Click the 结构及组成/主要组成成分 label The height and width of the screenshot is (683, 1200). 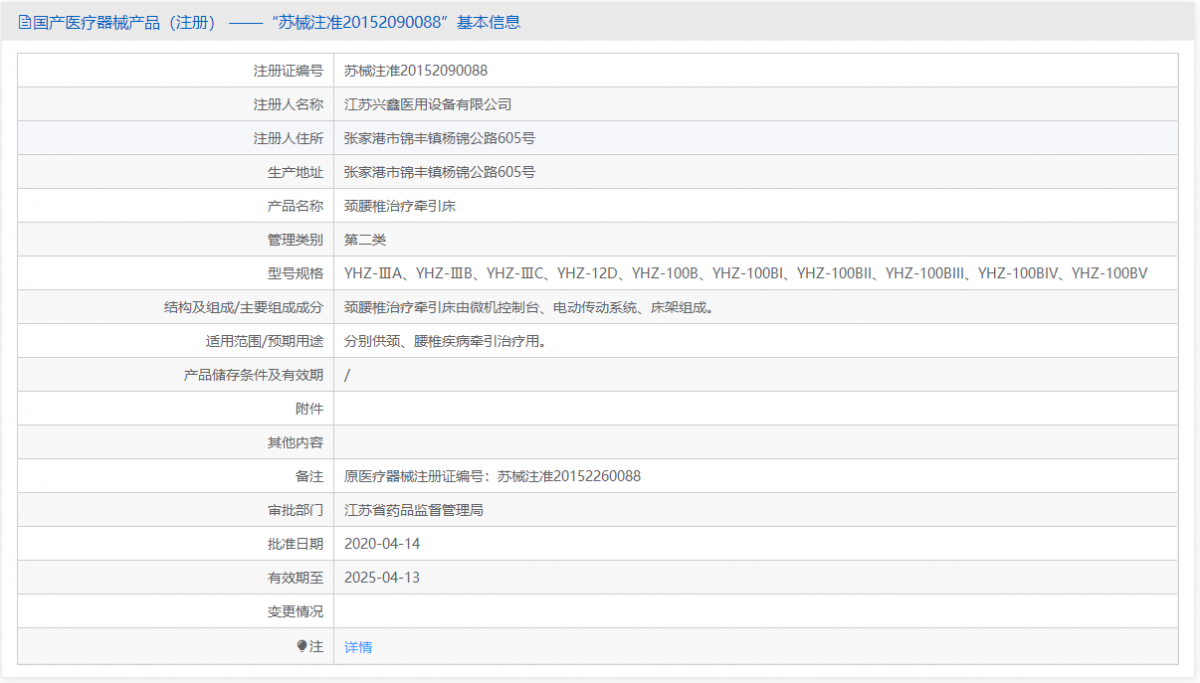244,307
